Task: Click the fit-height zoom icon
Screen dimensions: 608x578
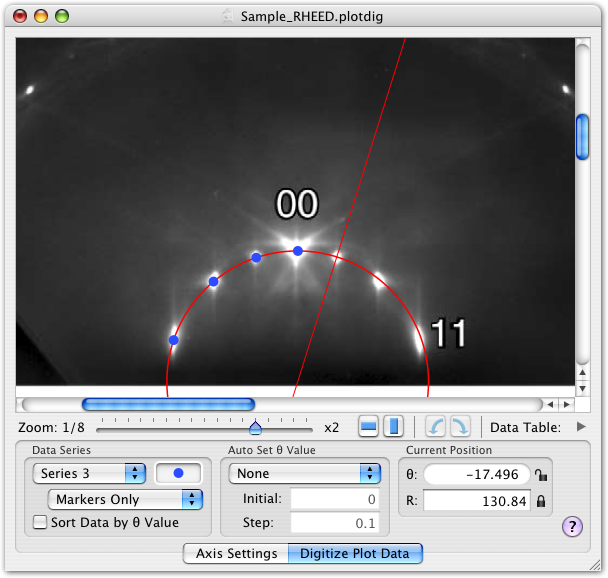Action: (x=394, y=426)
